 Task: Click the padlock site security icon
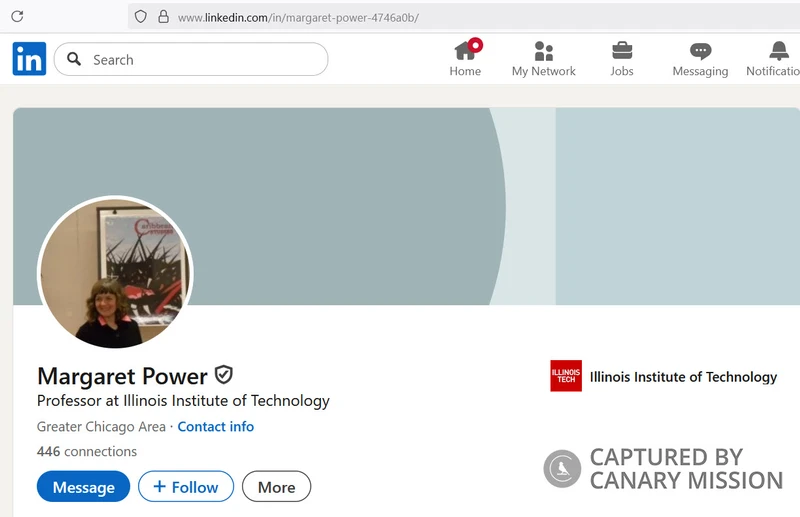click(163, 17)
